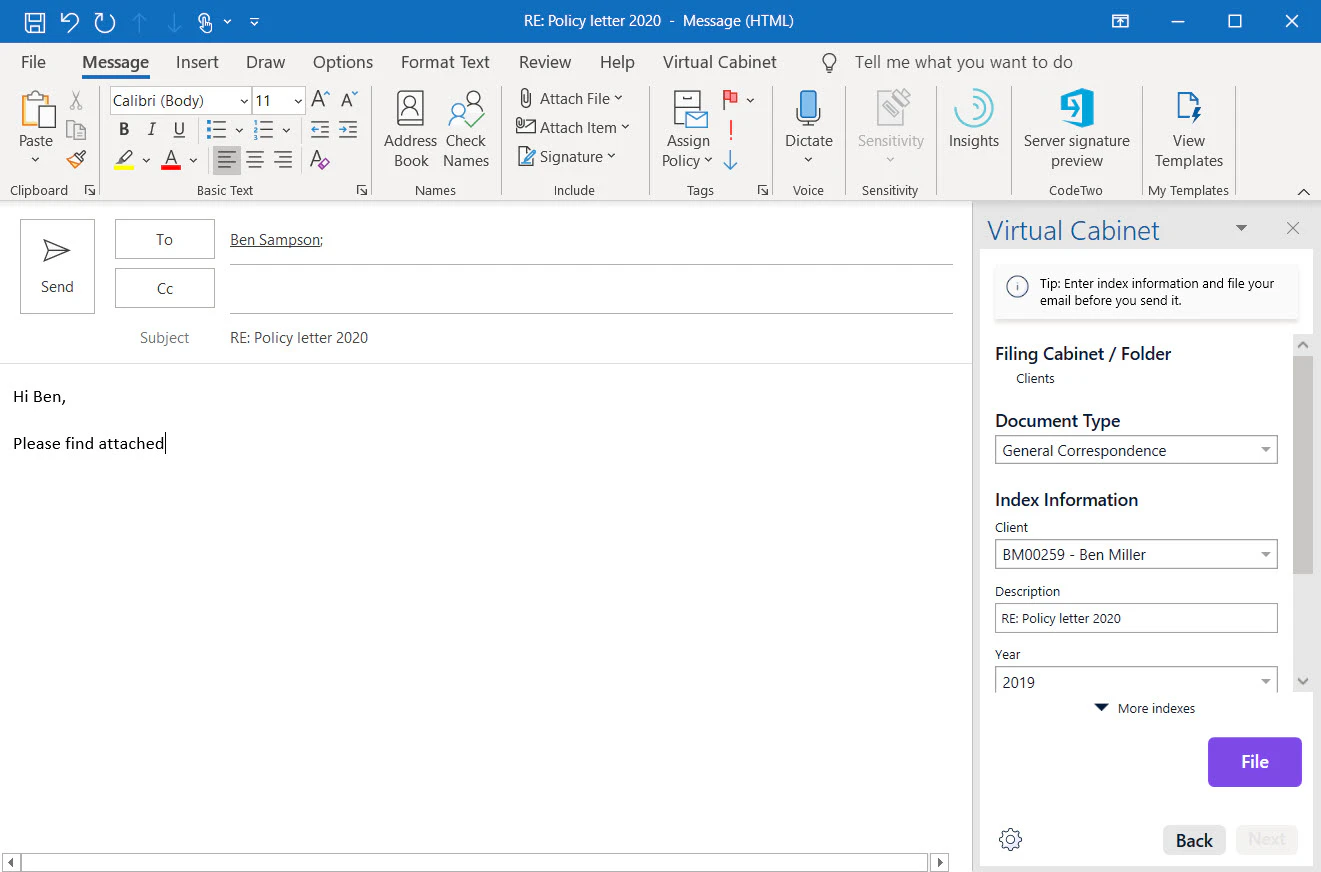Go Back in the Virtual Cabinet pane
This screenshot has height=872, width=1321.
tap(1194, 839)
